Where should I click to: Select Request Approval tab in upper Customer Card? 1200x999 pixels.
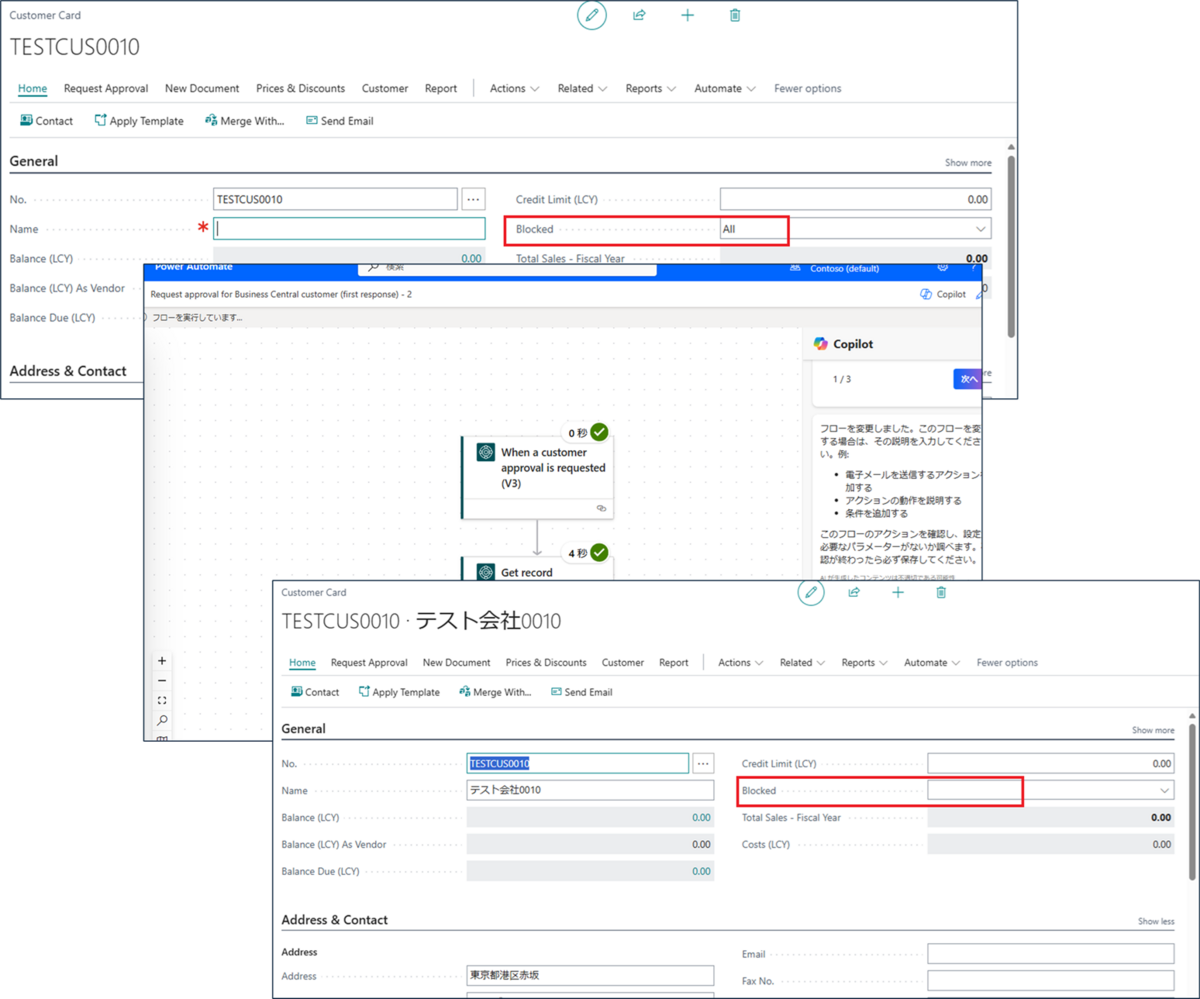coord(106,88)
